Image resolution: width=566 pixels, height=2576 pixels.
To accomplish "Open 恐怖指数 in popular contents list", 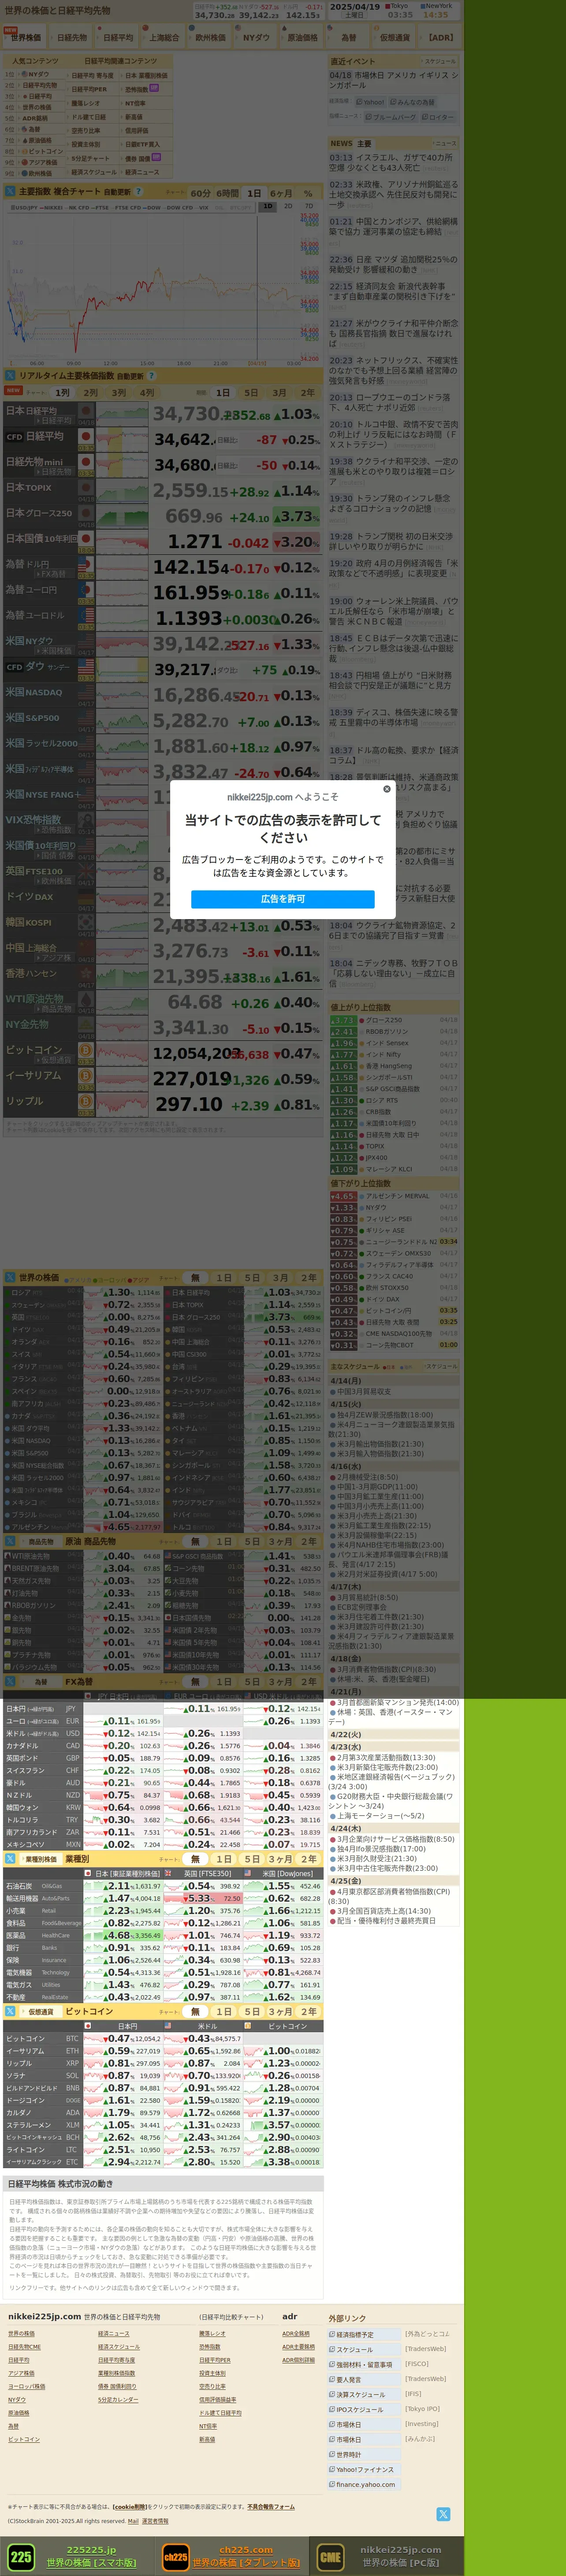I will pyautogui.click(x=136, y=89).
